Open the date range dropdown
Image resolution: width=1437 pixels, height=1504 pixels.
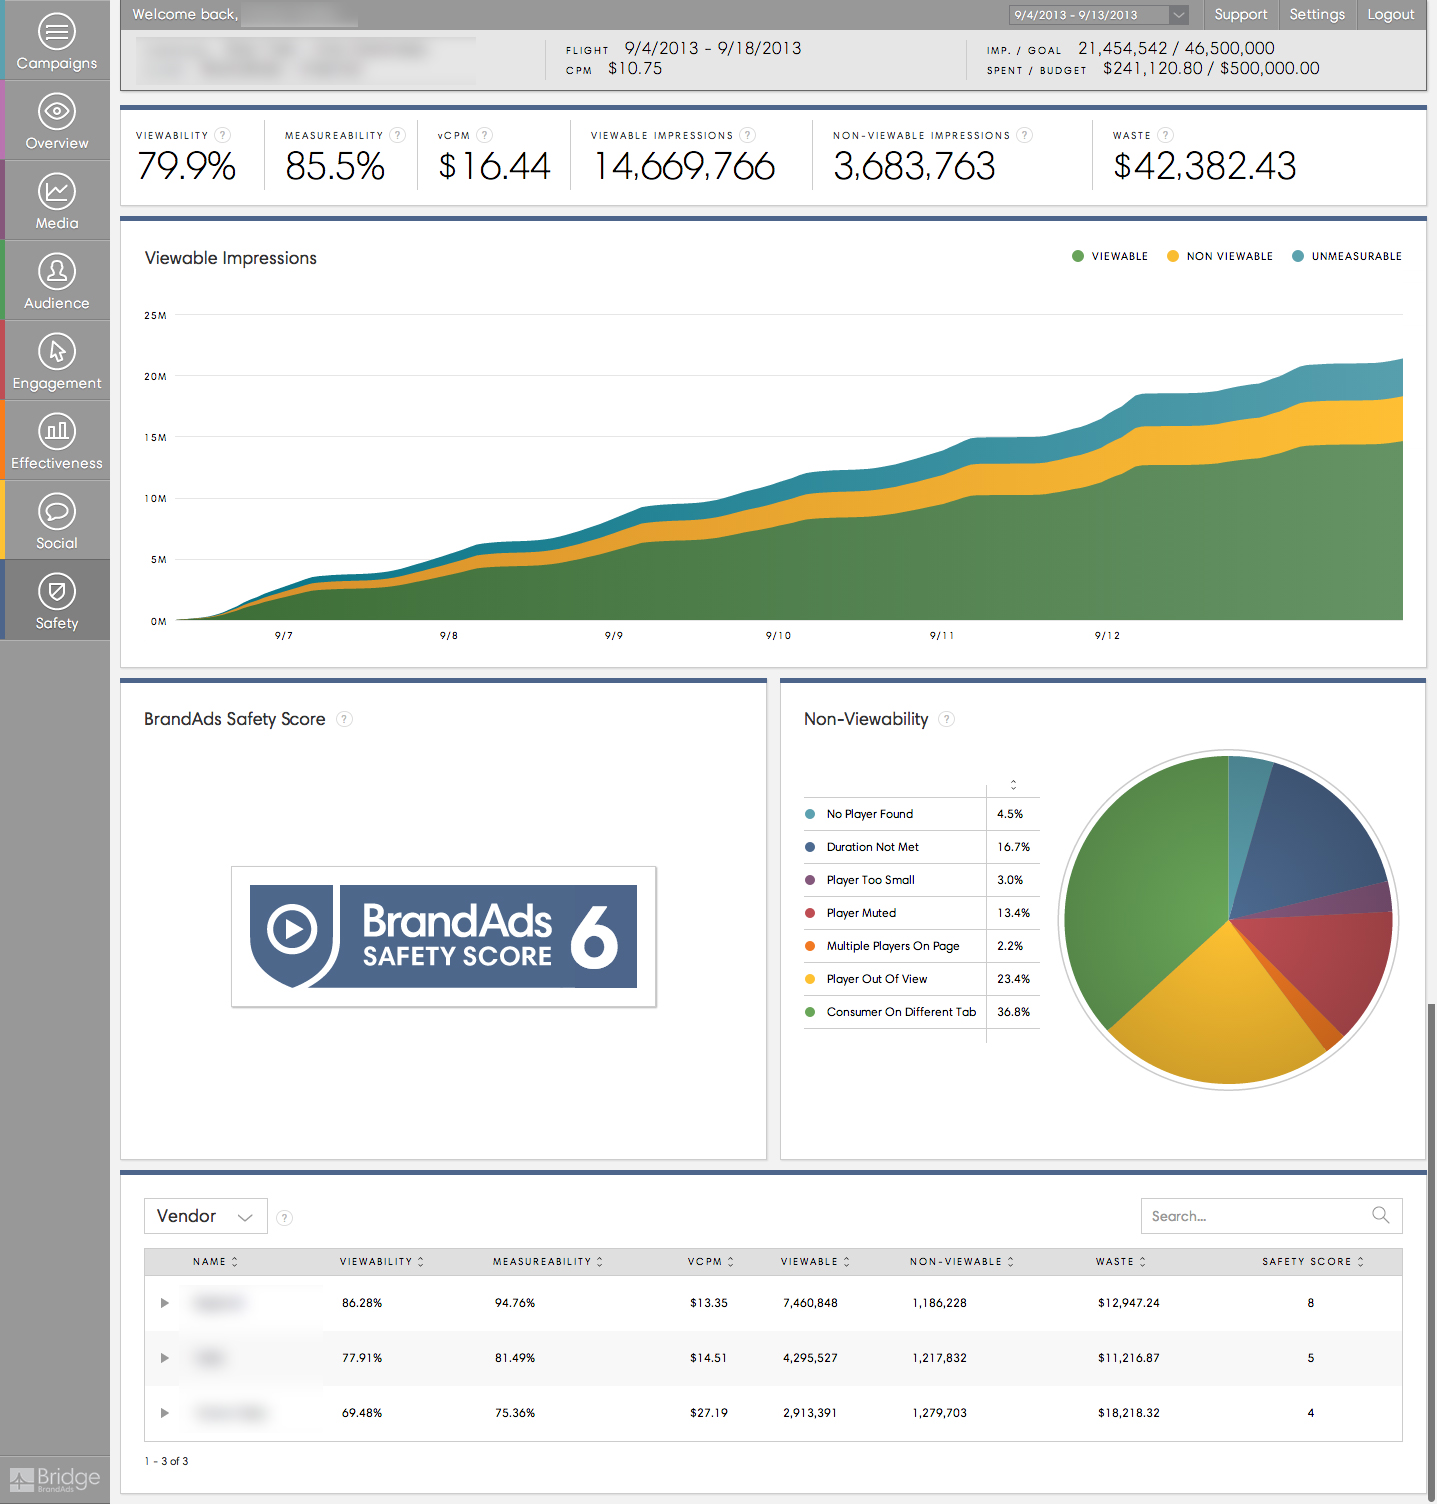click(1098, 15)
